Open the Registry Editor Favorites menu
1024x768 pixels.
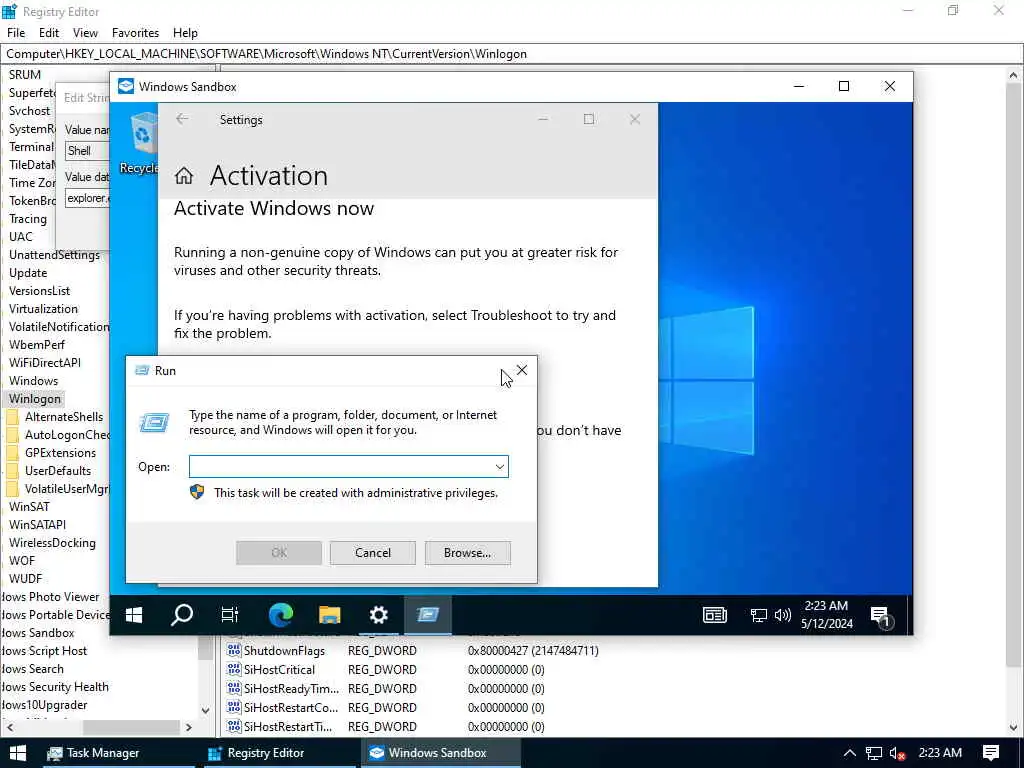[x=135, y=33]
